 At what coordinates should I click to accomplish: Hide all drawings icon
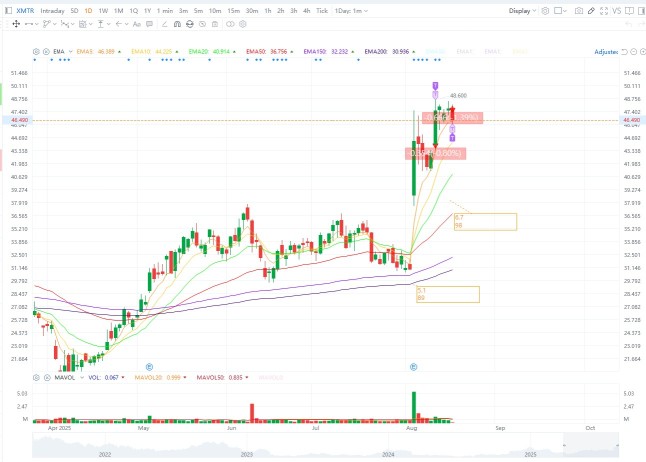click(202, 24)
